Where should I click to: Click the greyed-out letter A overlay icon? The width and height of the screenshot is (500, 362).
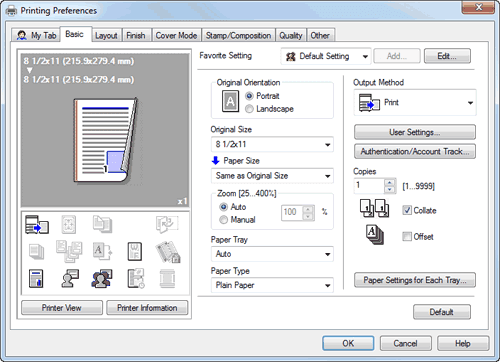[102, 251]
